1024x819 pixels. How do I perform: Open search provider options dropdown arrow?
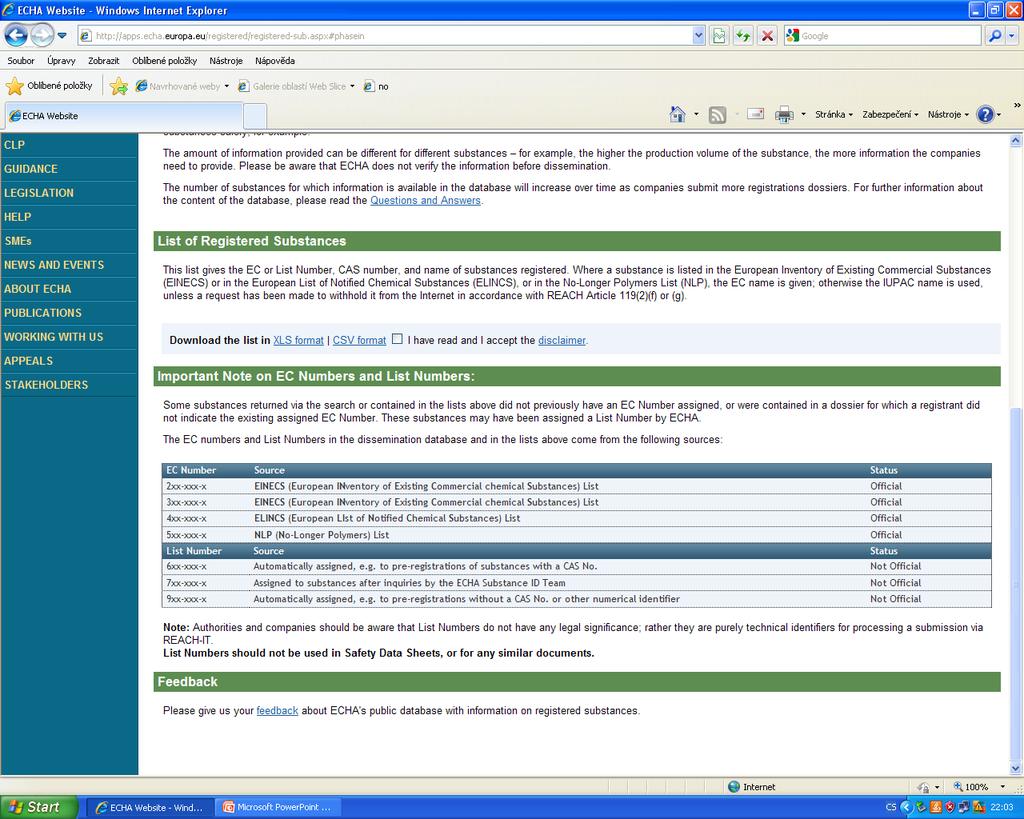1012,36
